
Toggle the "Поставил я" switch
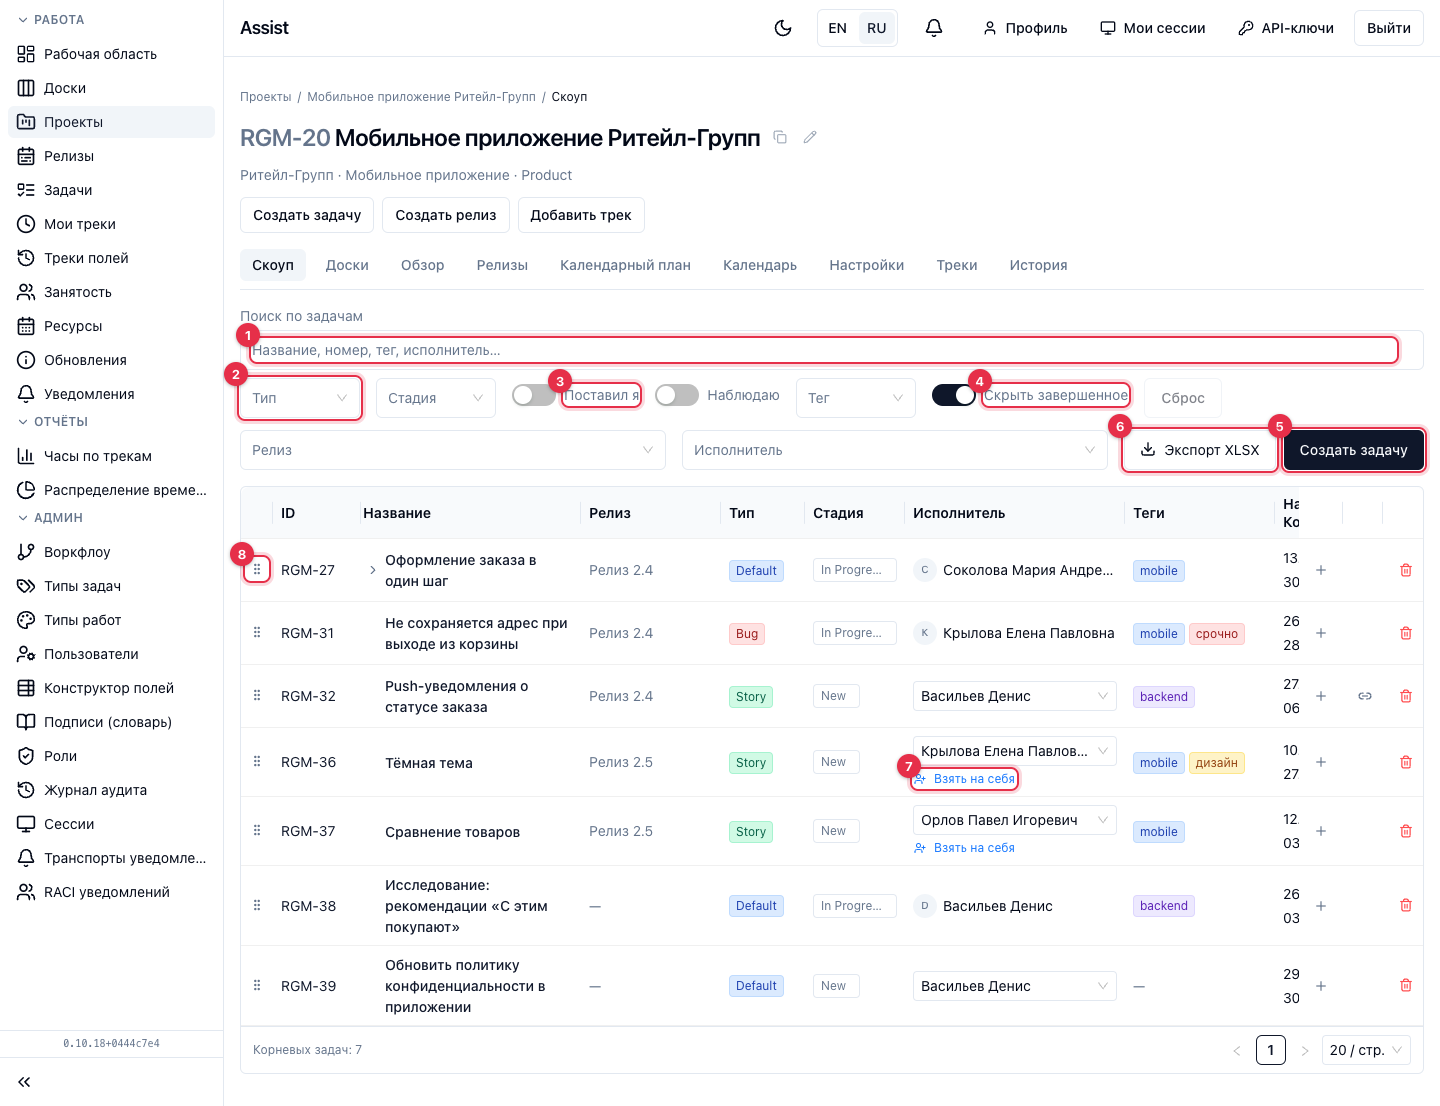pos(534,395)
